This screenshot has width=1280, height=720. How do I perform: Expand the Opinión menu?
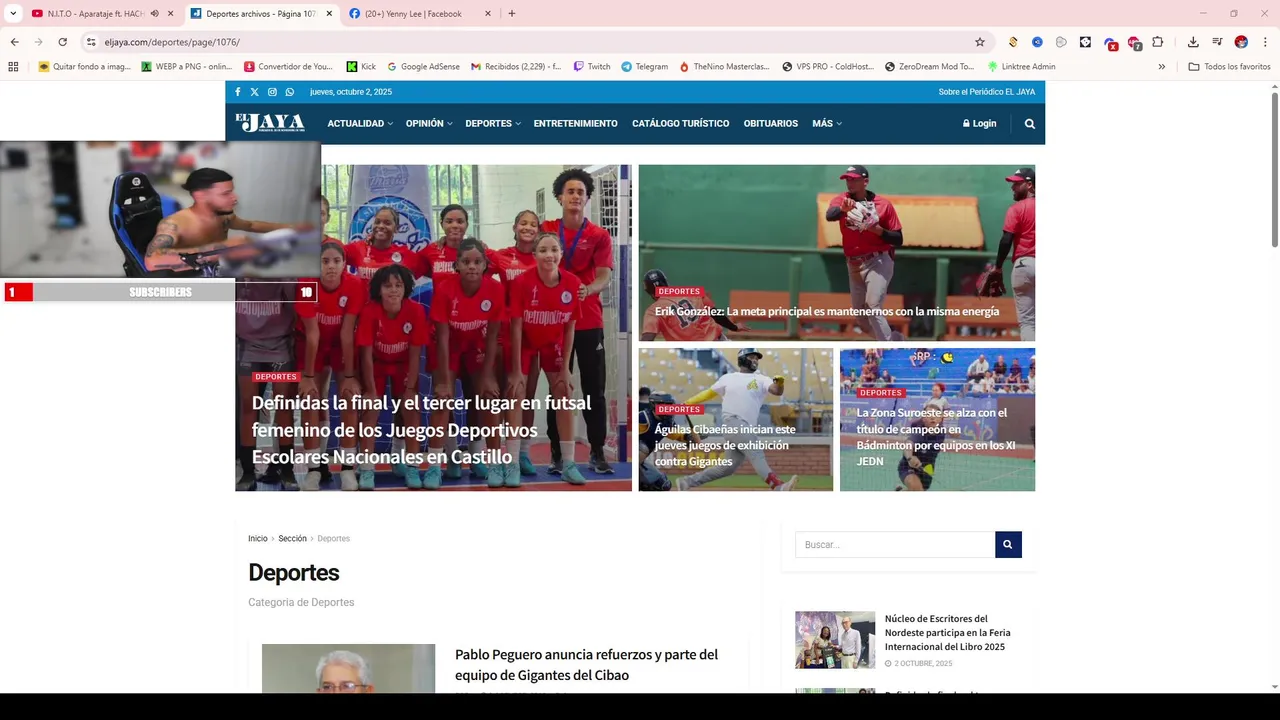pyautogui.click(x=429, y=124)
